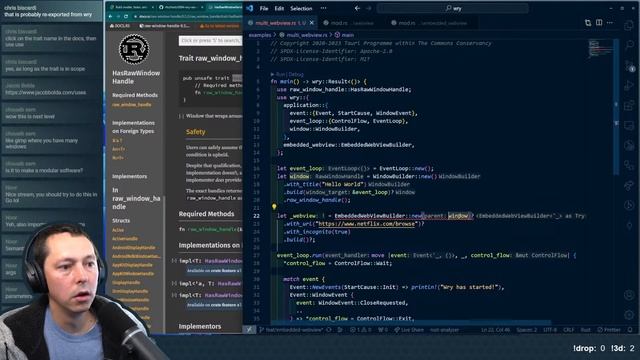Open the Source Control view in the activity bar
This screenshot has height=360, width=640.
tap(629, 65)
